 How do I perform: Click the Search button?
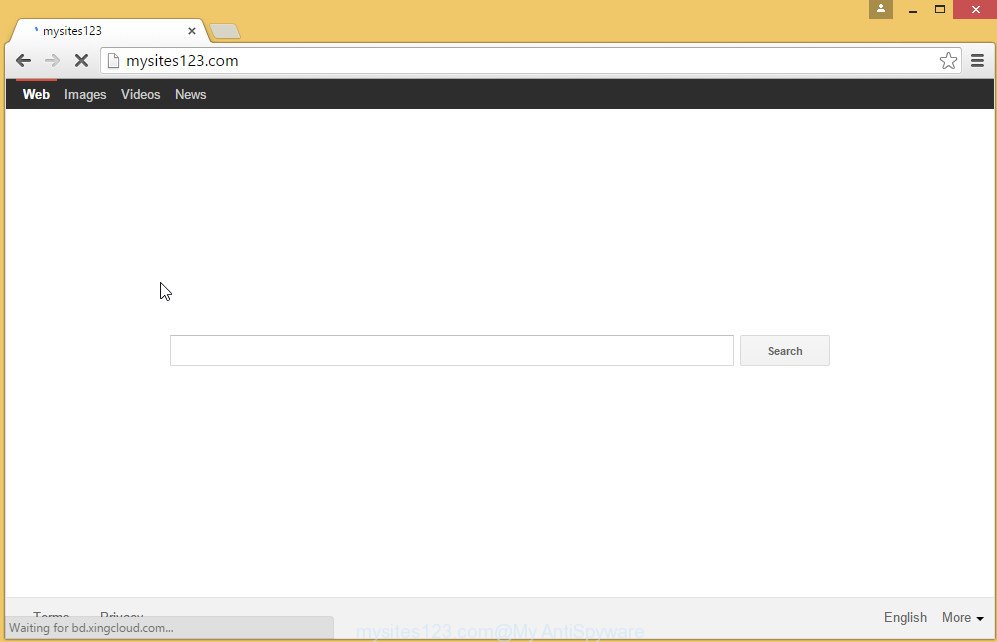785,351
